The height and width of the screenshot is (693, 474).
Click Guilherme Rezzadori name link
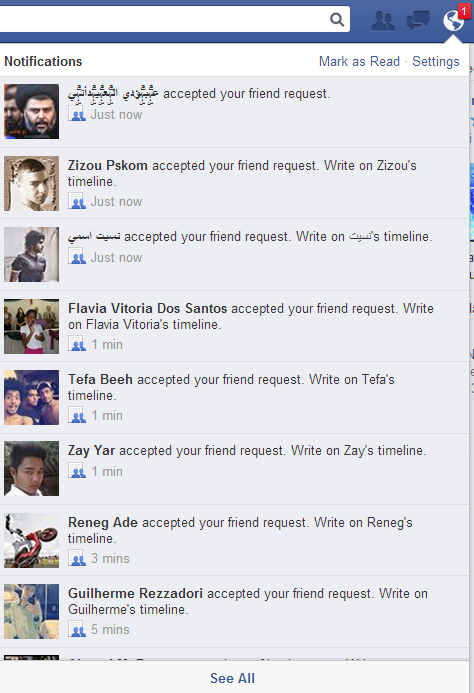tap(135, 593)
